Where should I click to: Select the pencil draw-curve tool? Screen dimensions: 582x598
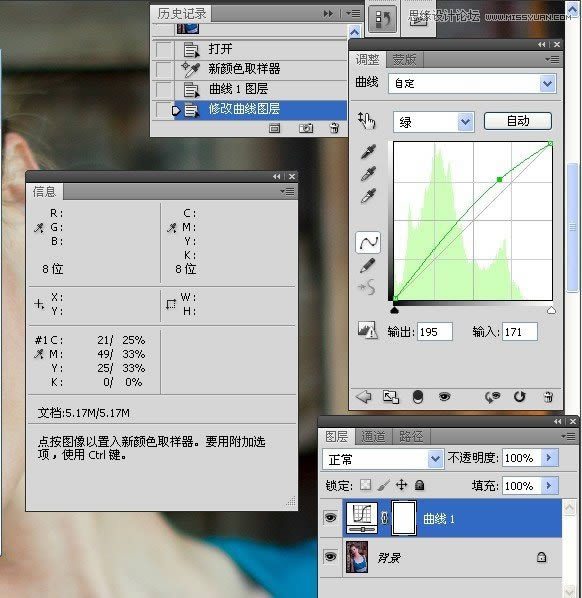tap(367, 265)
